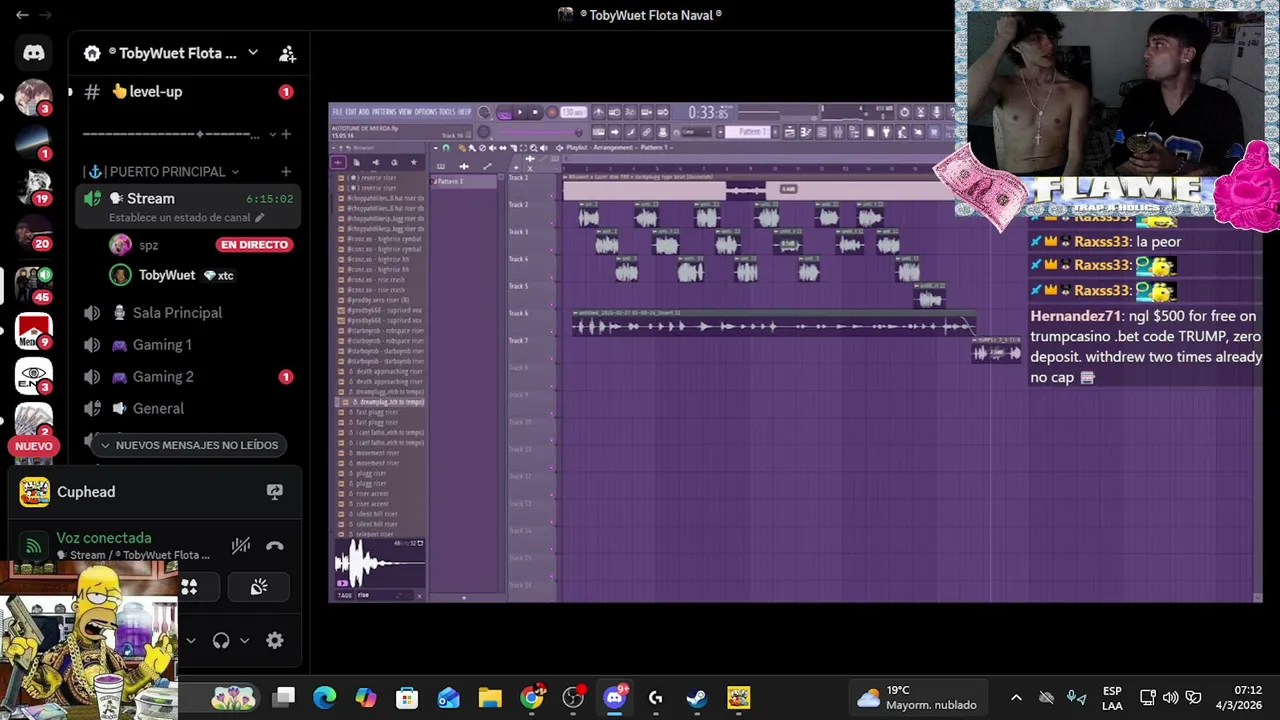Go back with the arrow at top left

click(x=22, y=15)
